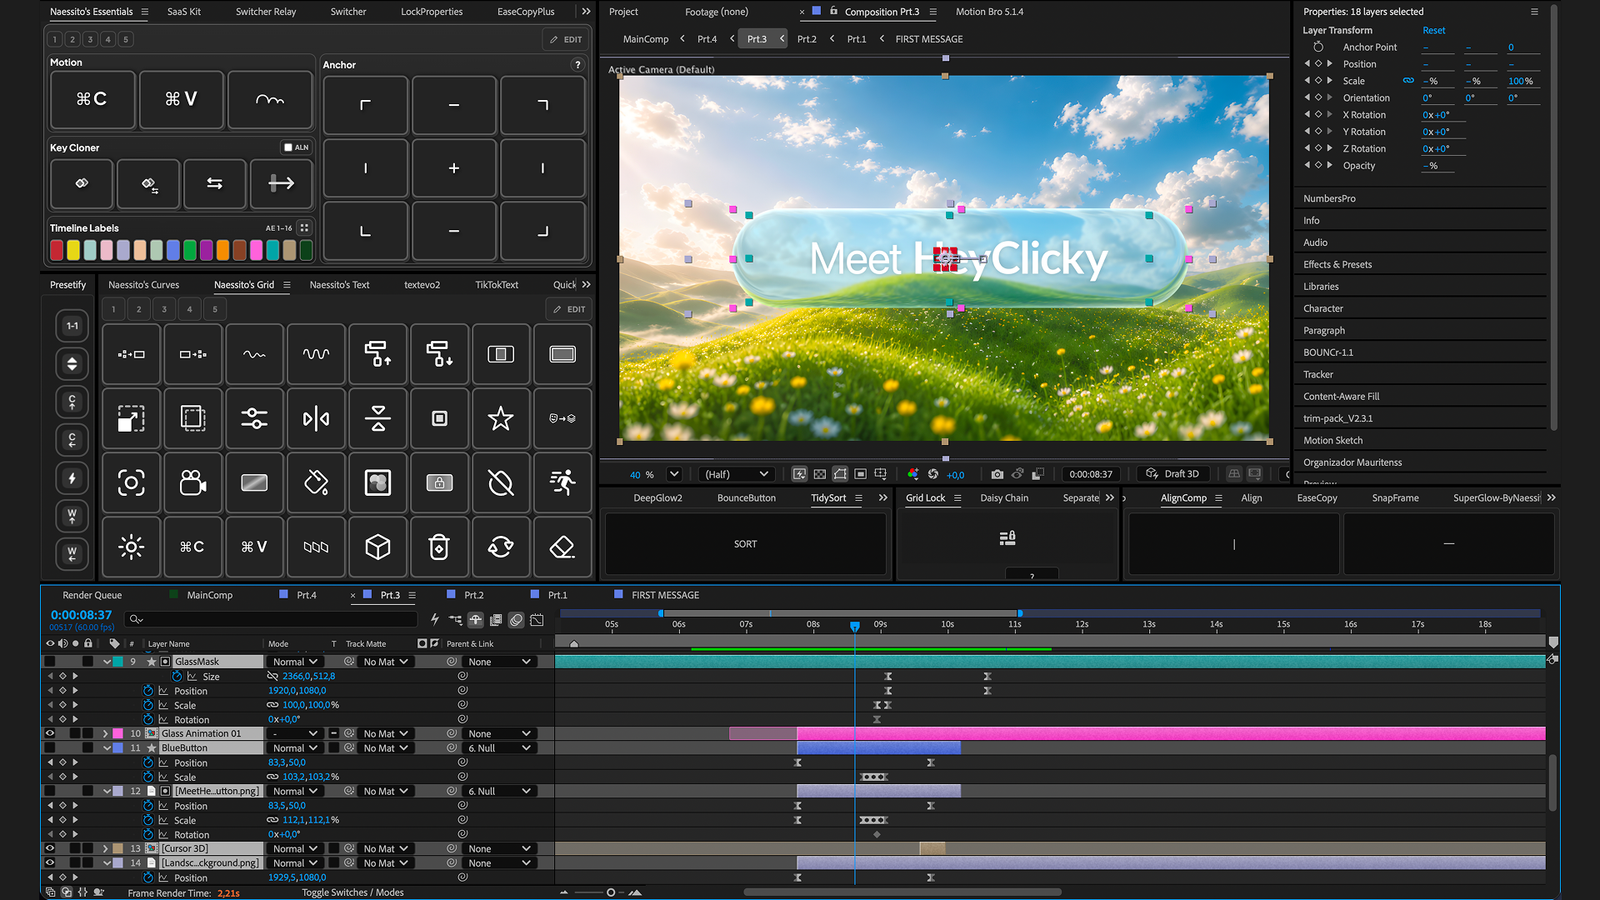Click the timeline's Motion Blur enable icon

click(x=516, y=620)
